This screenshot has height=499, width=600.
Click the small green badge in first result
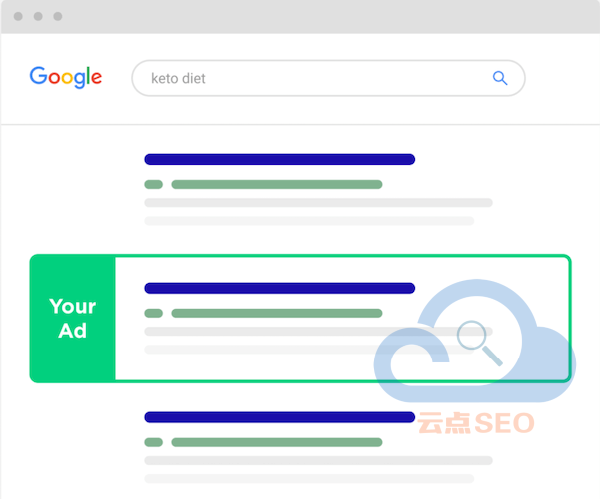(x=153, y=184)
